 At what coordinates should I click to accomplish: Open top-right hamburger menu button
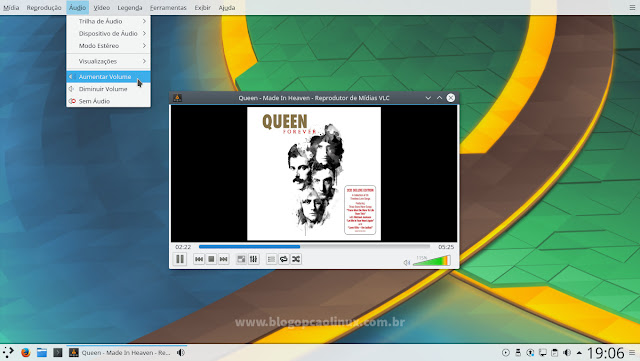point(632,7)
